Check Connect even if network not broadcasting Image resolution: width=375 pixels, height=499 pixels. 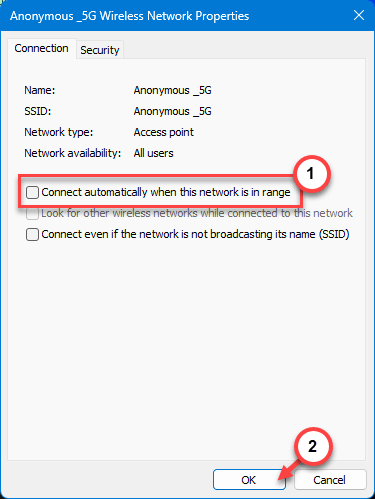[x=32, y=234]
